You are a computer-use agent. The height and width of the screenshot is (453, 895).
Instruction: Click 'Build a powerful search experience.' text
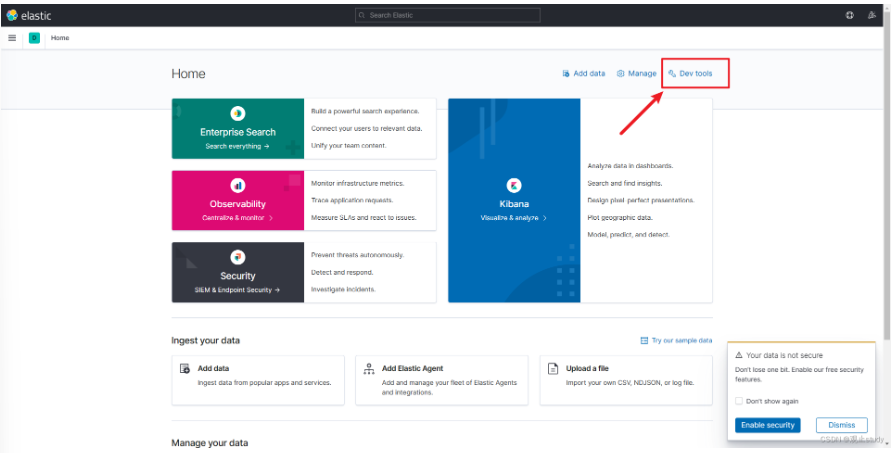(x=365, y=111)
